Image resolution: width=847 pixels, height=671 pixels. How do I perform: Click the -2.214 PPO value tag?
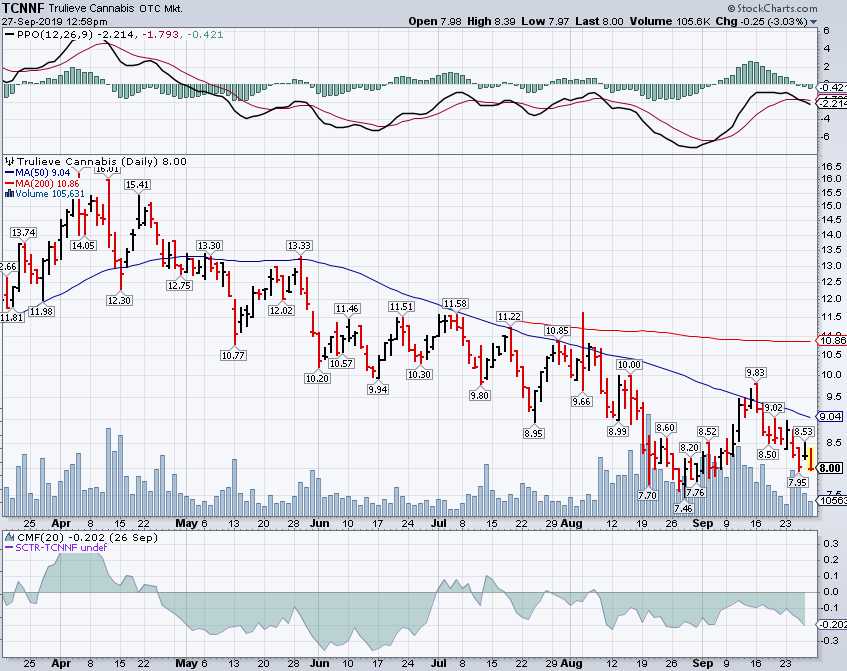(x=832, y=104)
